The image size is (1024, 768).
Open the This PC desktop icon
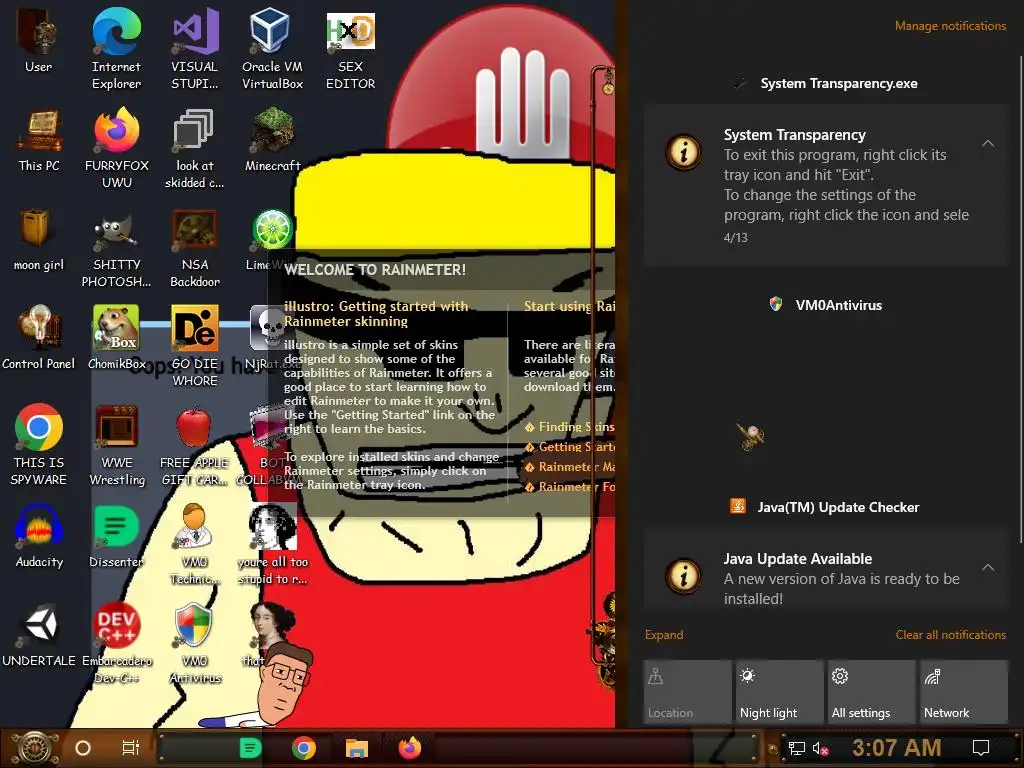(39, 140)
